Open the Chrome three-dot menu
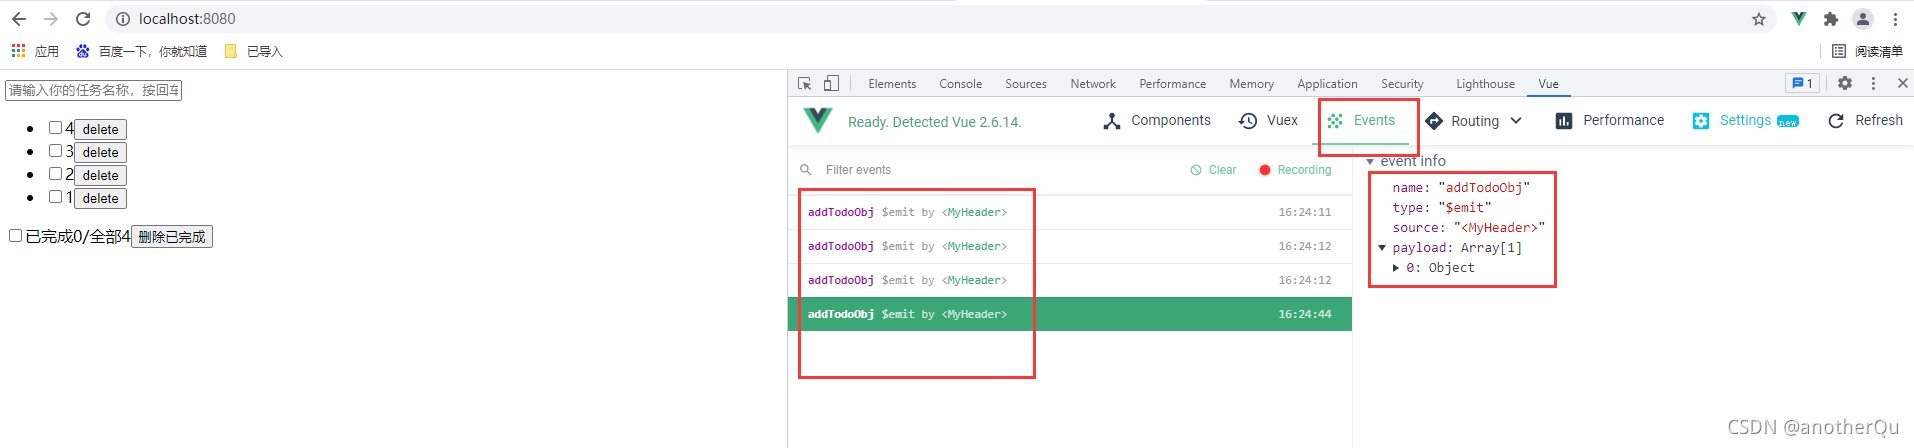The width and height of the screenshot is (1914, 448). tap(1895, 19)
